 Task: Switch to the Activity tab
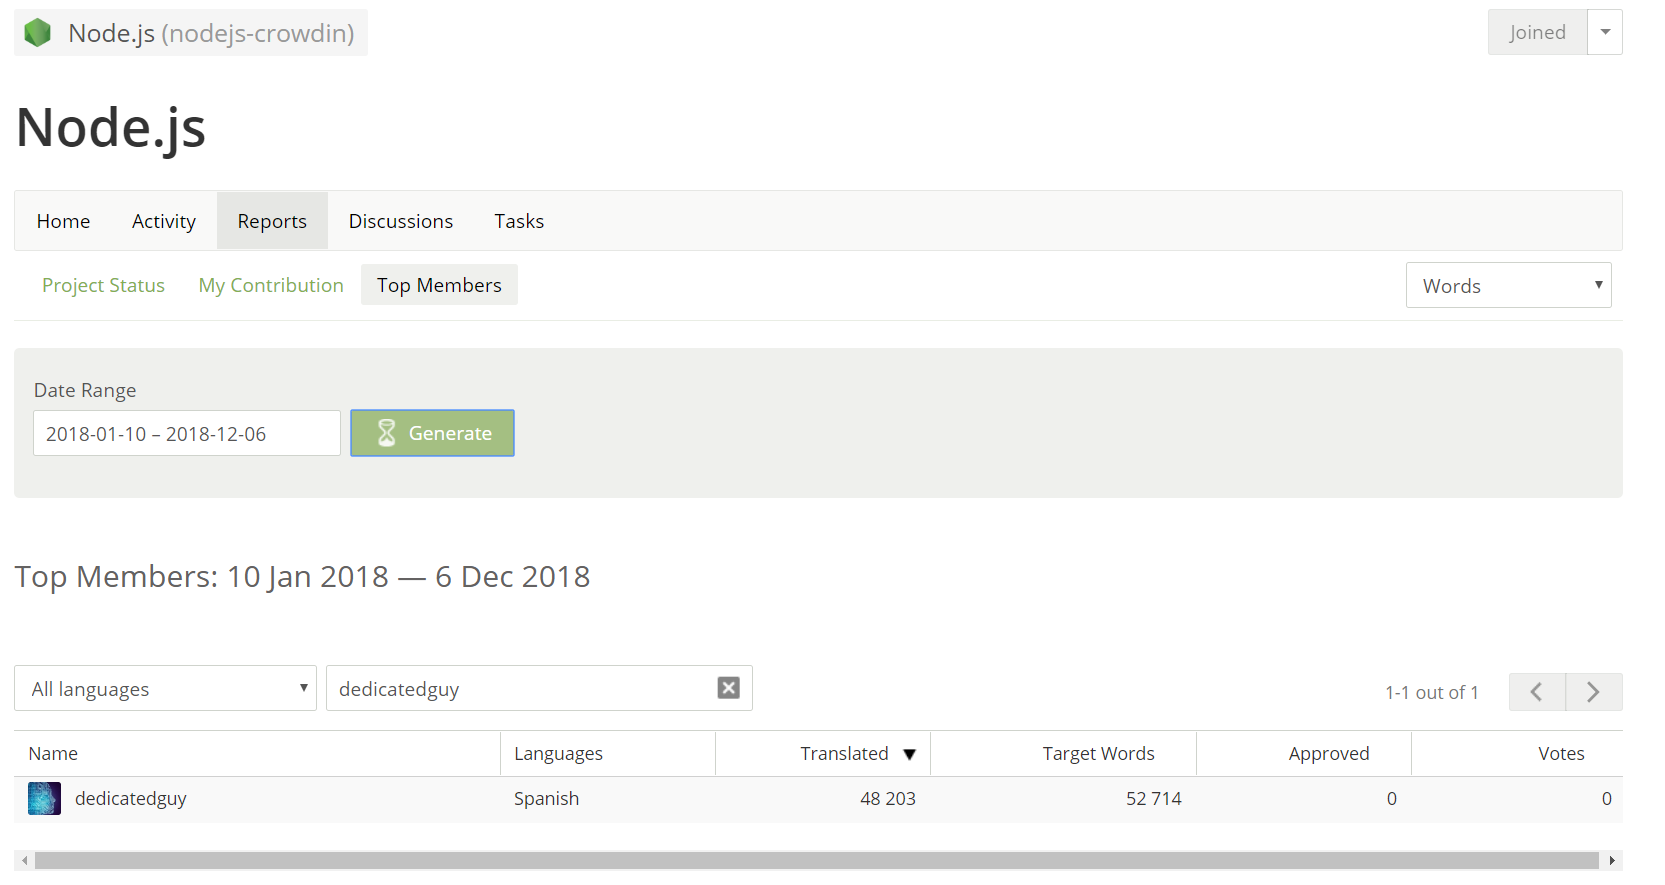tap(164, 221)
